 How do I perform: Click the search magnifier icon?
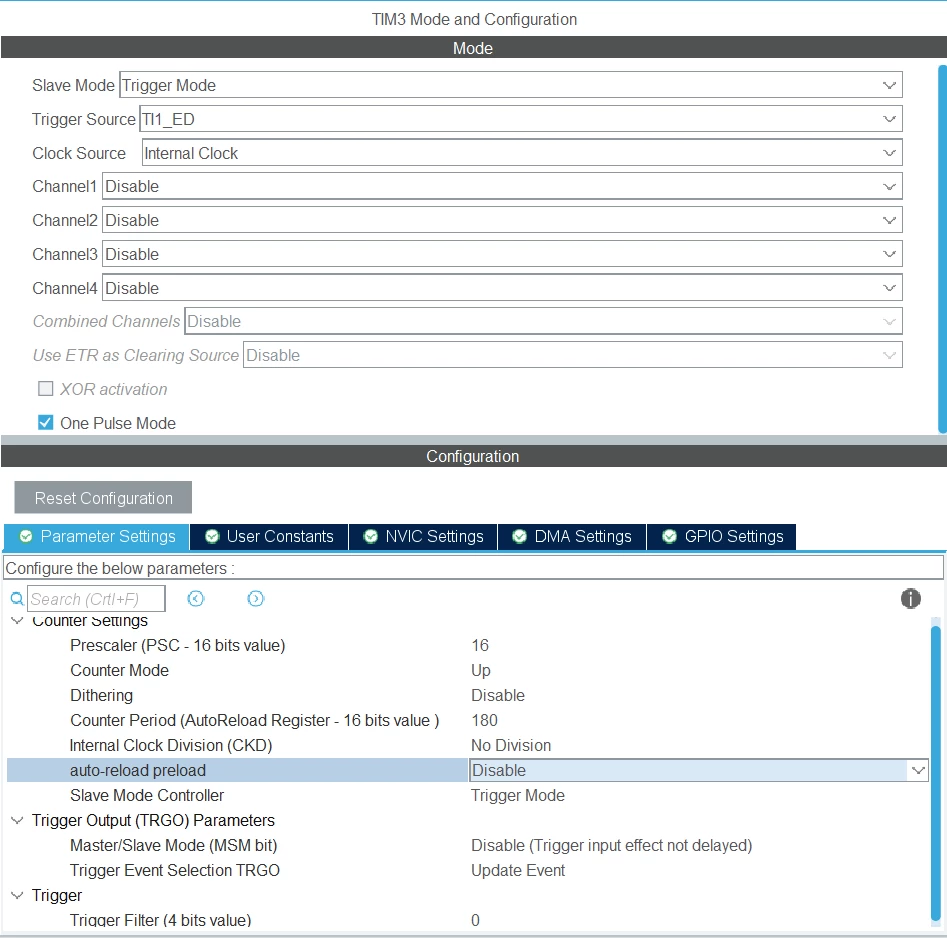[17, 599]
